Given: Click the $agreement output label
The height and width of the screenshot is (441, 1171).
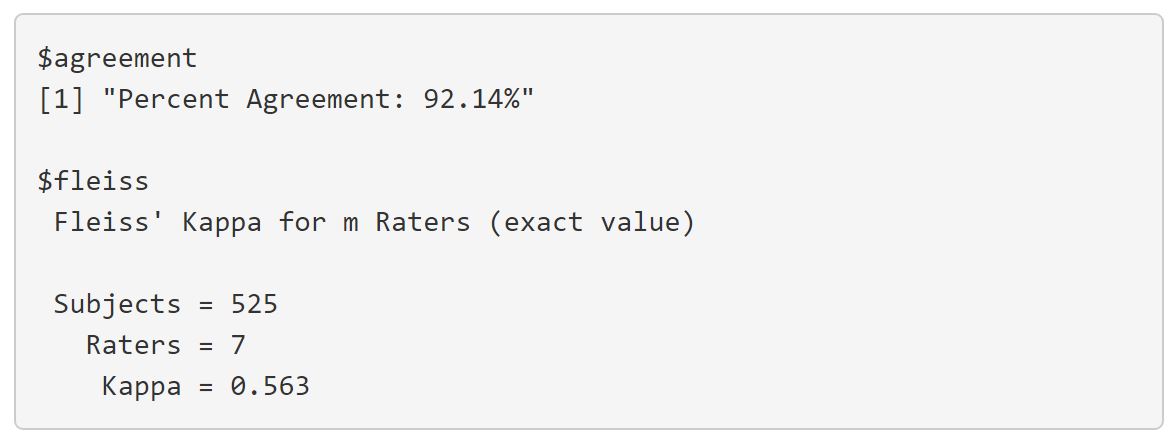Looking at the screenshot, I should tap(117, 59).
